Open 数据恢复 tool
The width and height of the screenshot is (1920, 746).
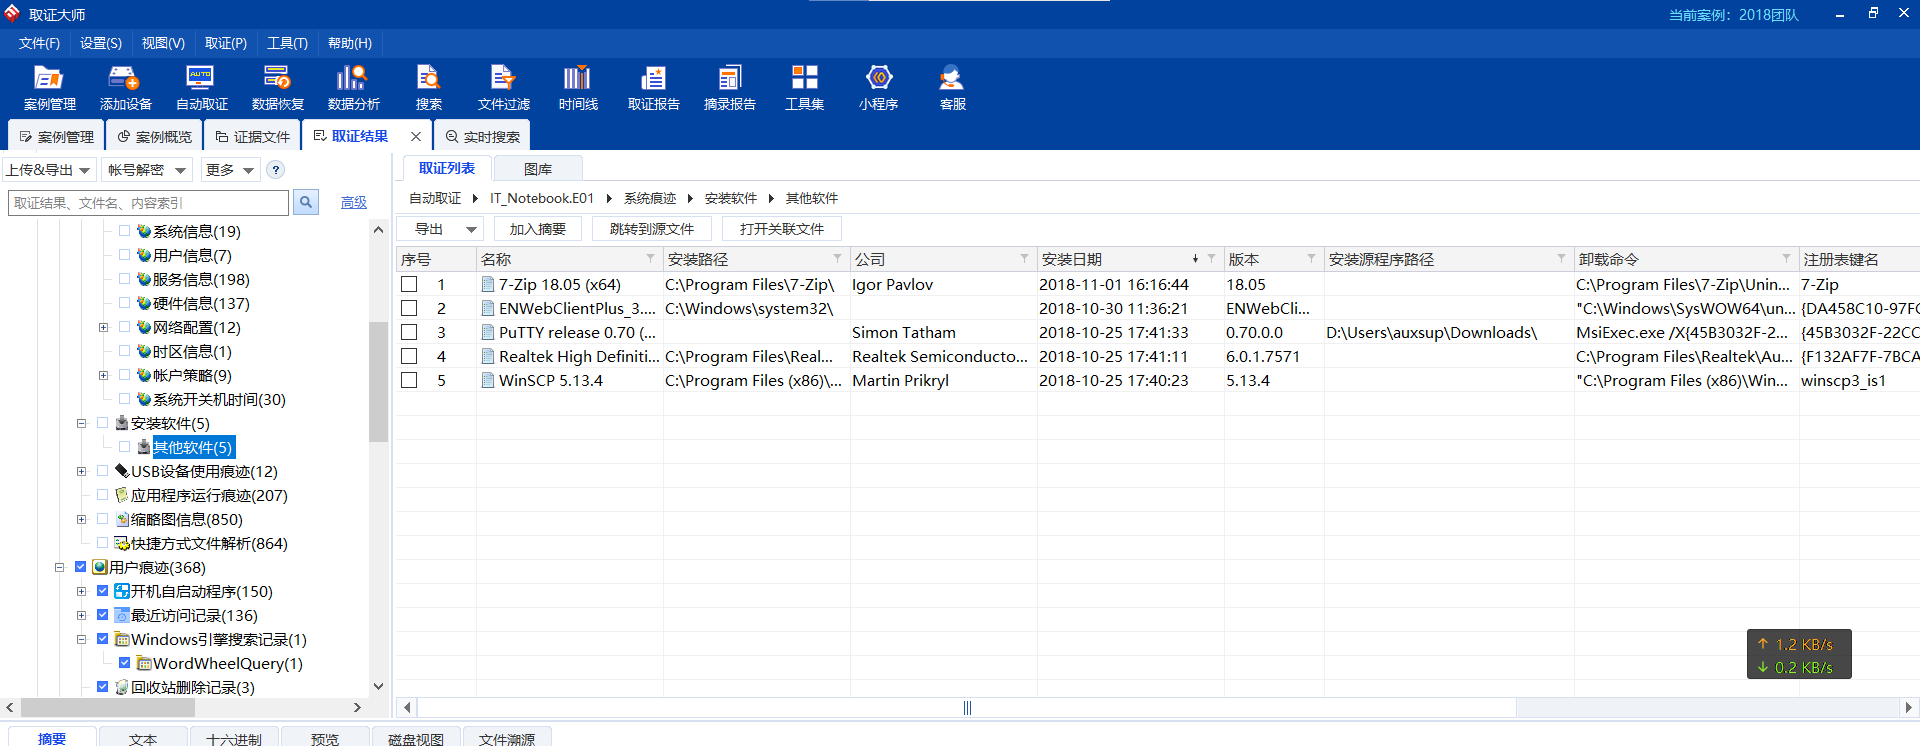click(277, 88)
